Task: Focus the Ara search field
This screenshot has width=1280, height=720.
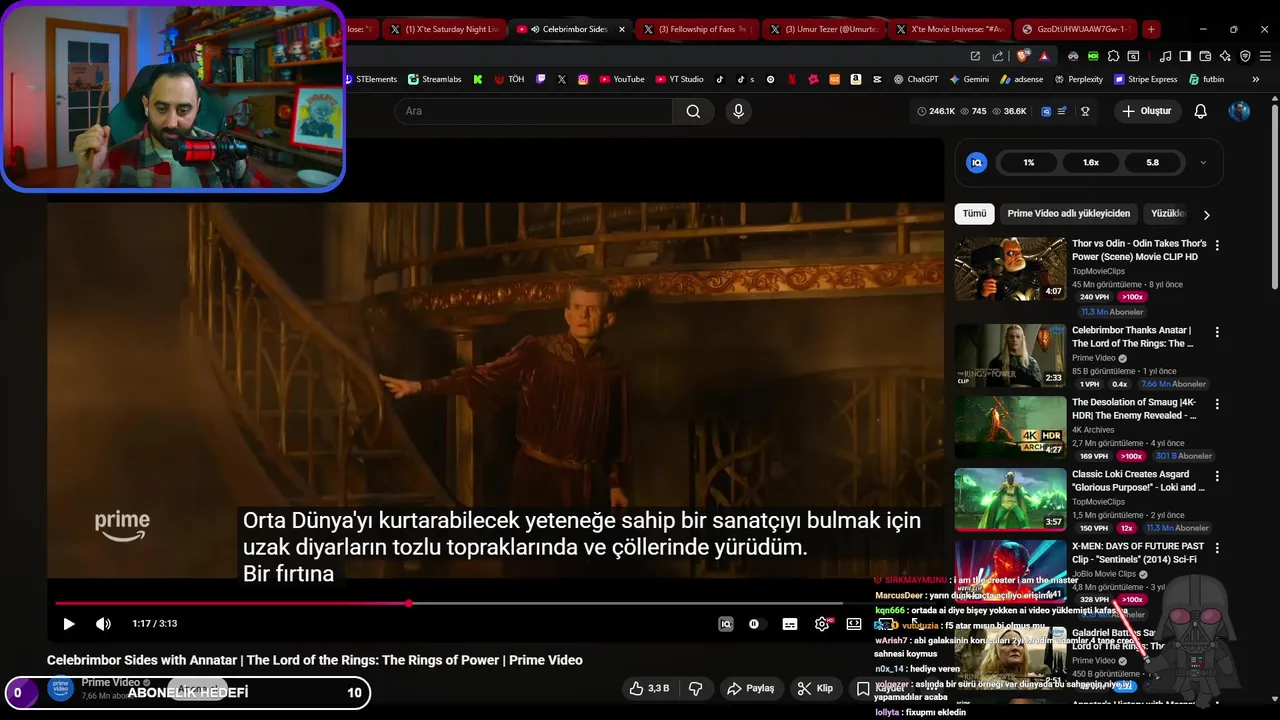Action: (x=534, y=111)
